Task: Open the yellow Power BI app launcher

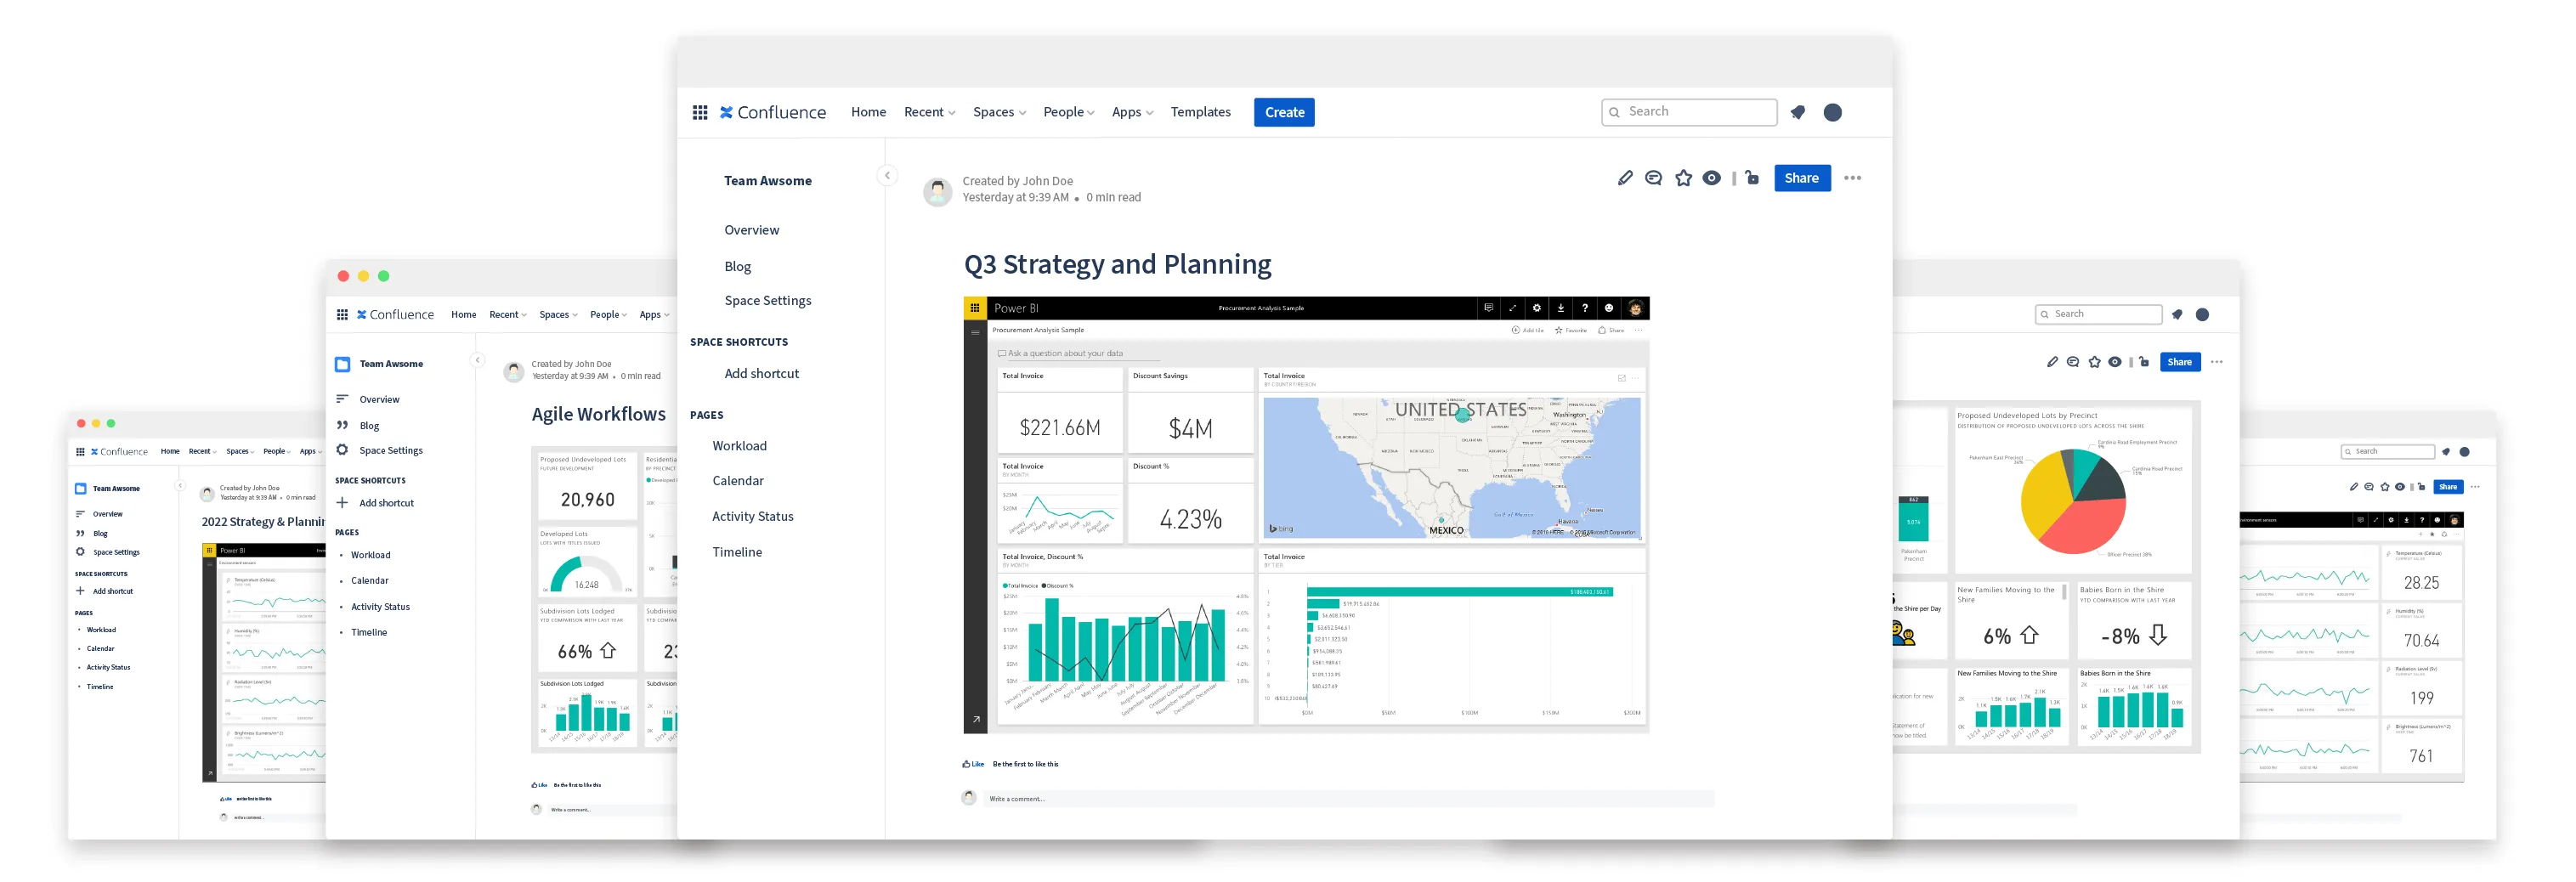Action: (x=975, y=308)
